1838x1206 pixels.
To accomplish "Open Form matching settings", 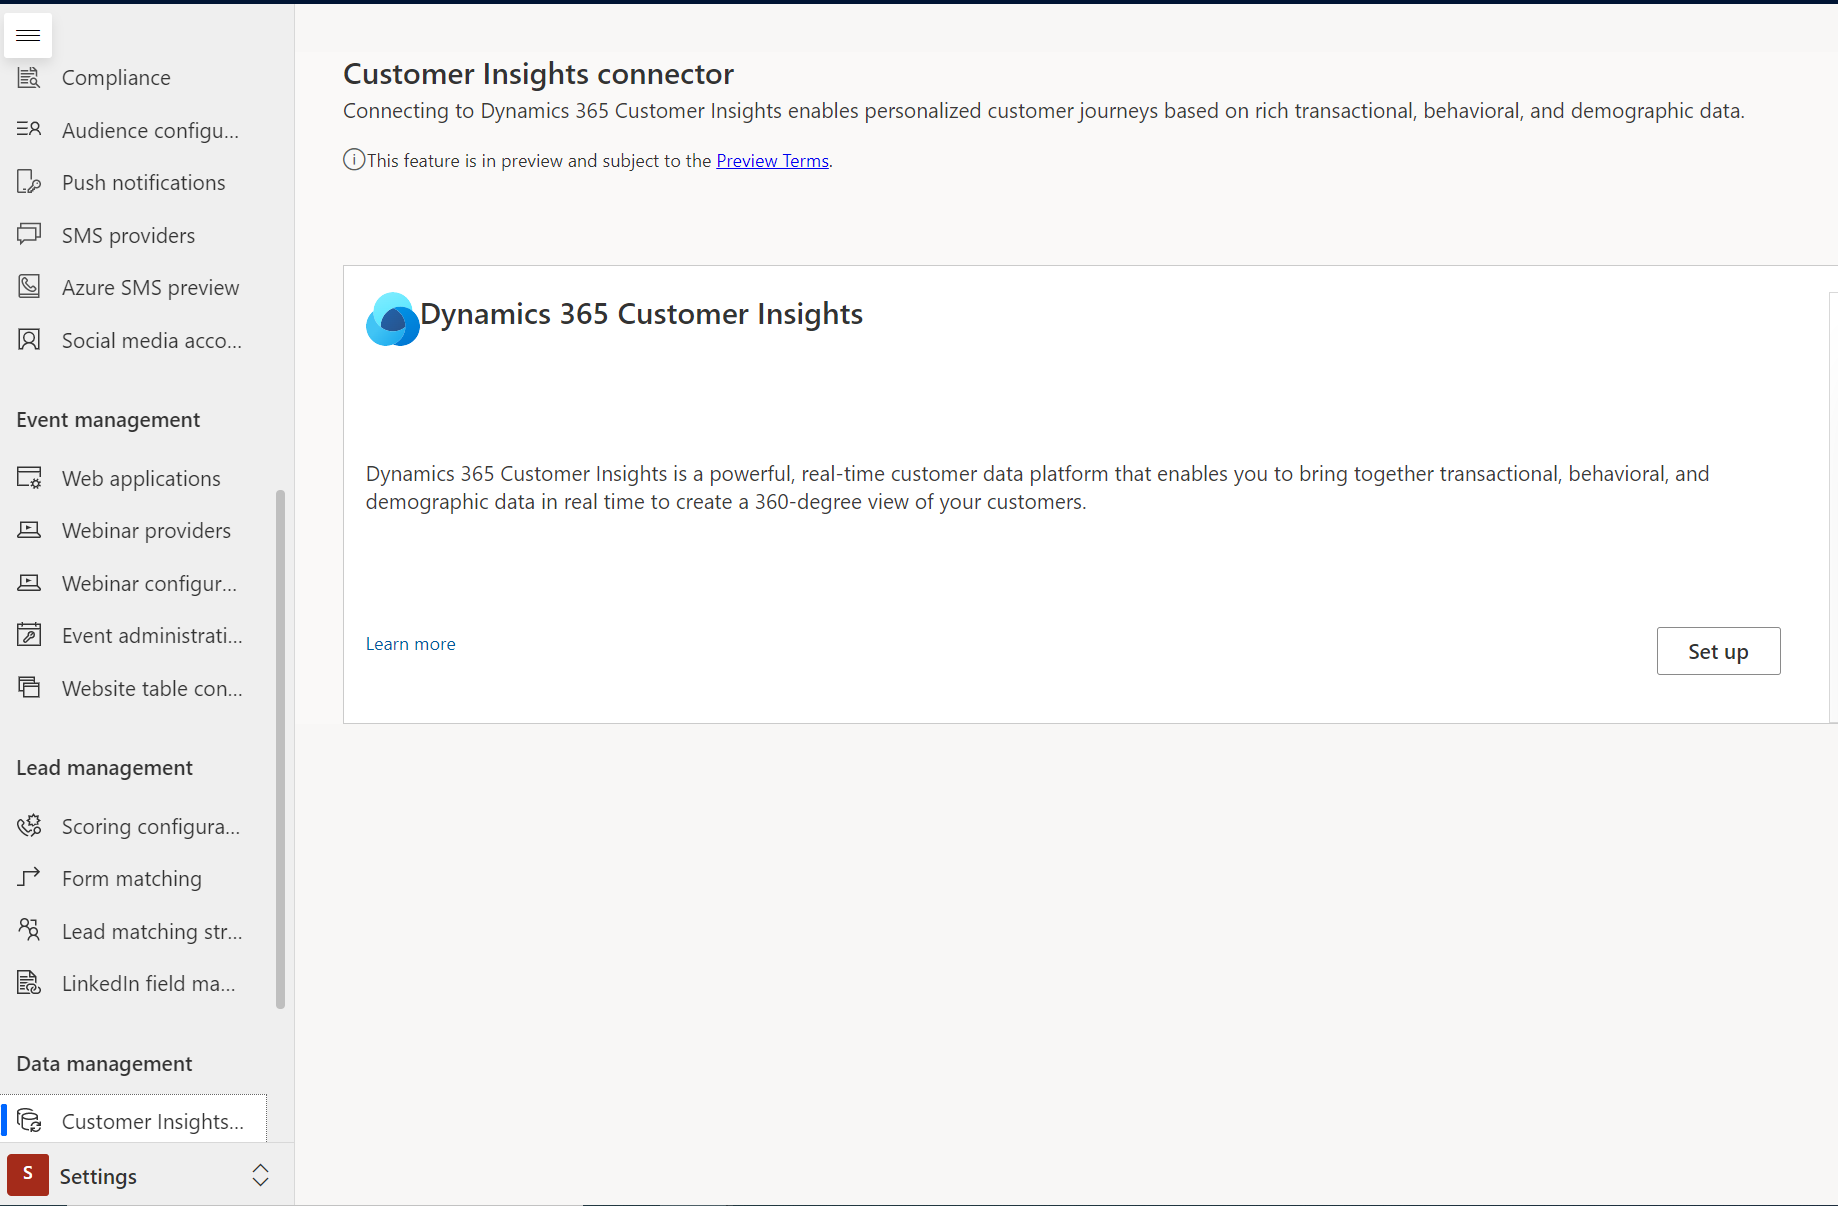I will pyautogui.click(x=134, y=878).
